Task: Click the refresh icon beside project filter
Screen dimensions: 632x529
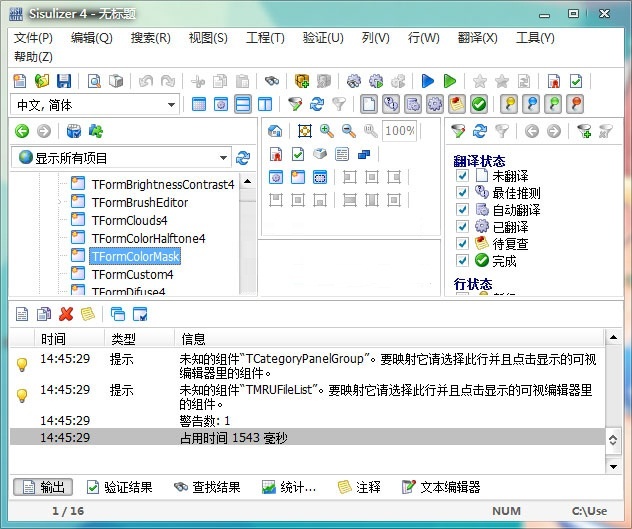Action: pos(242,157)
